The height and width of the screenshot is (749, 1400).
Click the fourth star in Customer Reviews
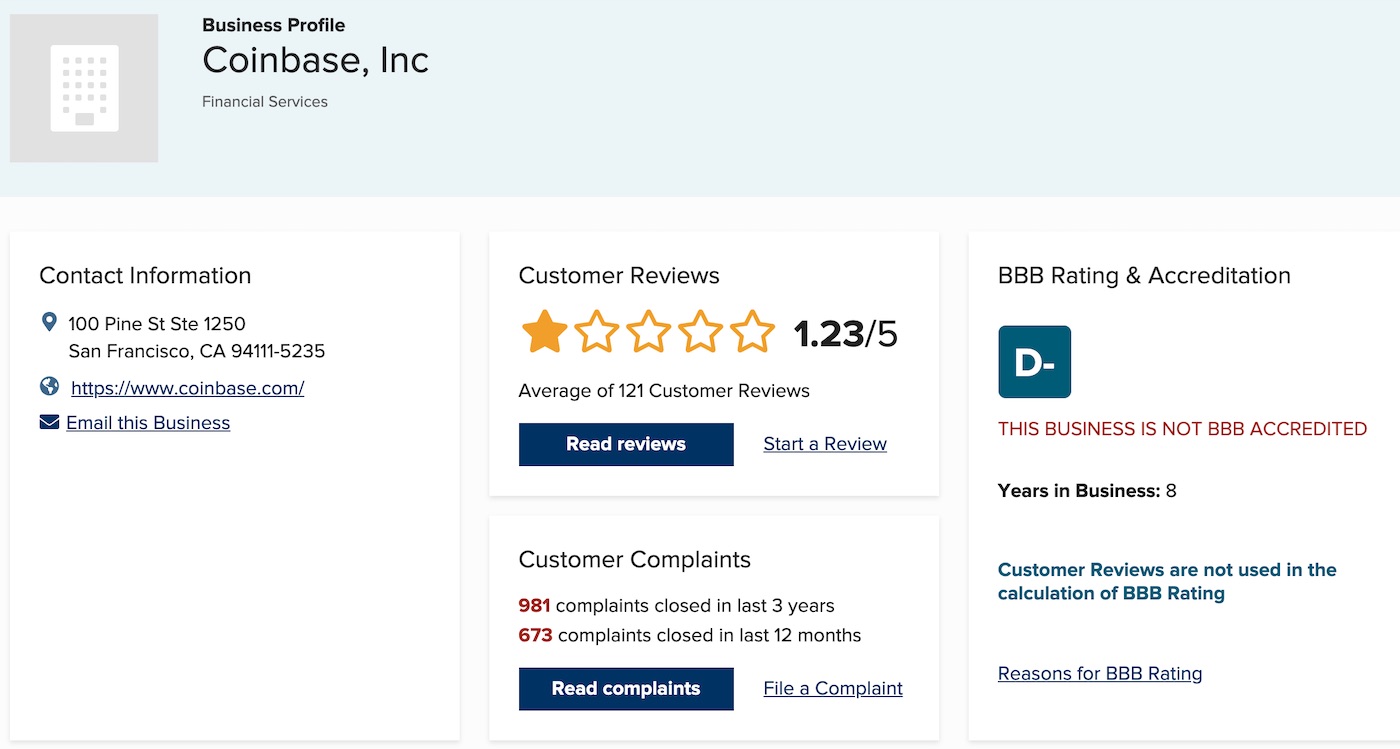click(700, 332)
